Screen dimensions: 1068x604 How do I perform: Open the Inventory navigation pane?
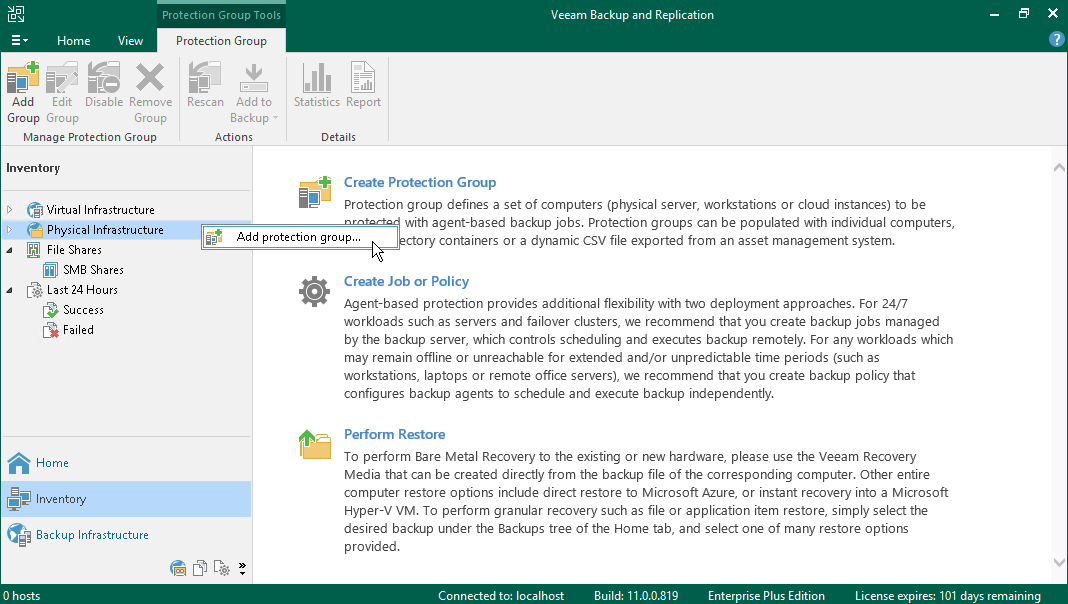[x=126, y=499]
